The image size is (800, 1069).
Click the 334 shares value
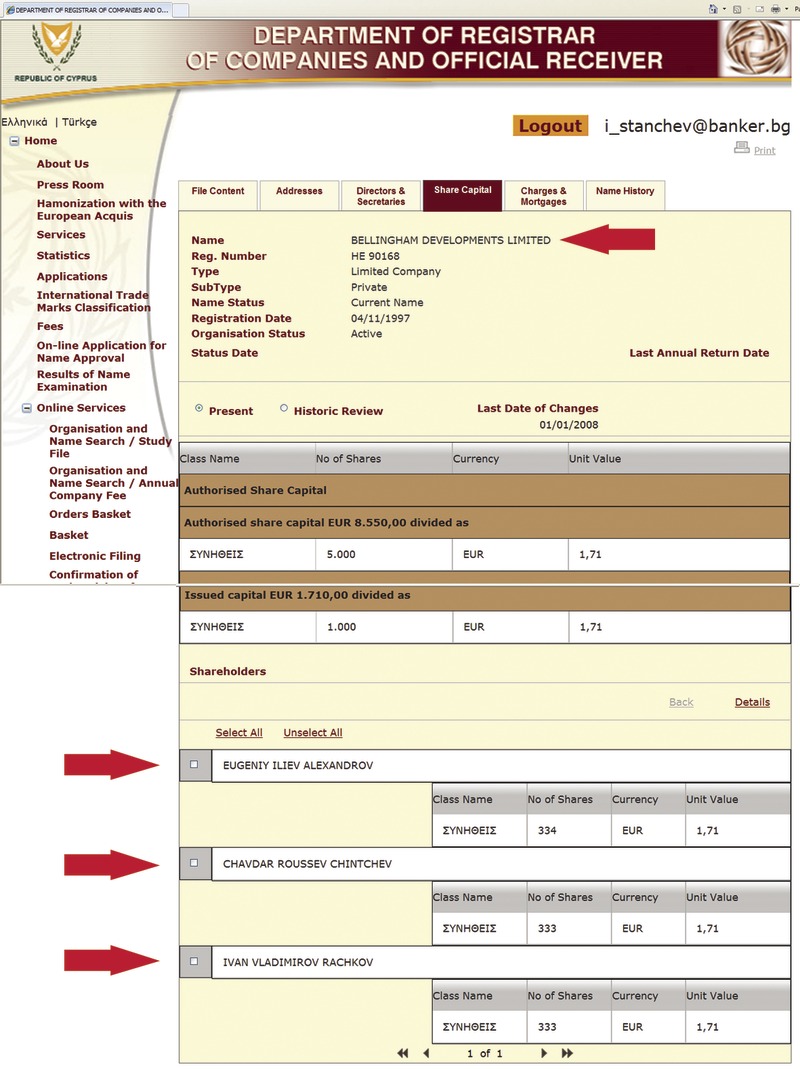click(547, 830)
